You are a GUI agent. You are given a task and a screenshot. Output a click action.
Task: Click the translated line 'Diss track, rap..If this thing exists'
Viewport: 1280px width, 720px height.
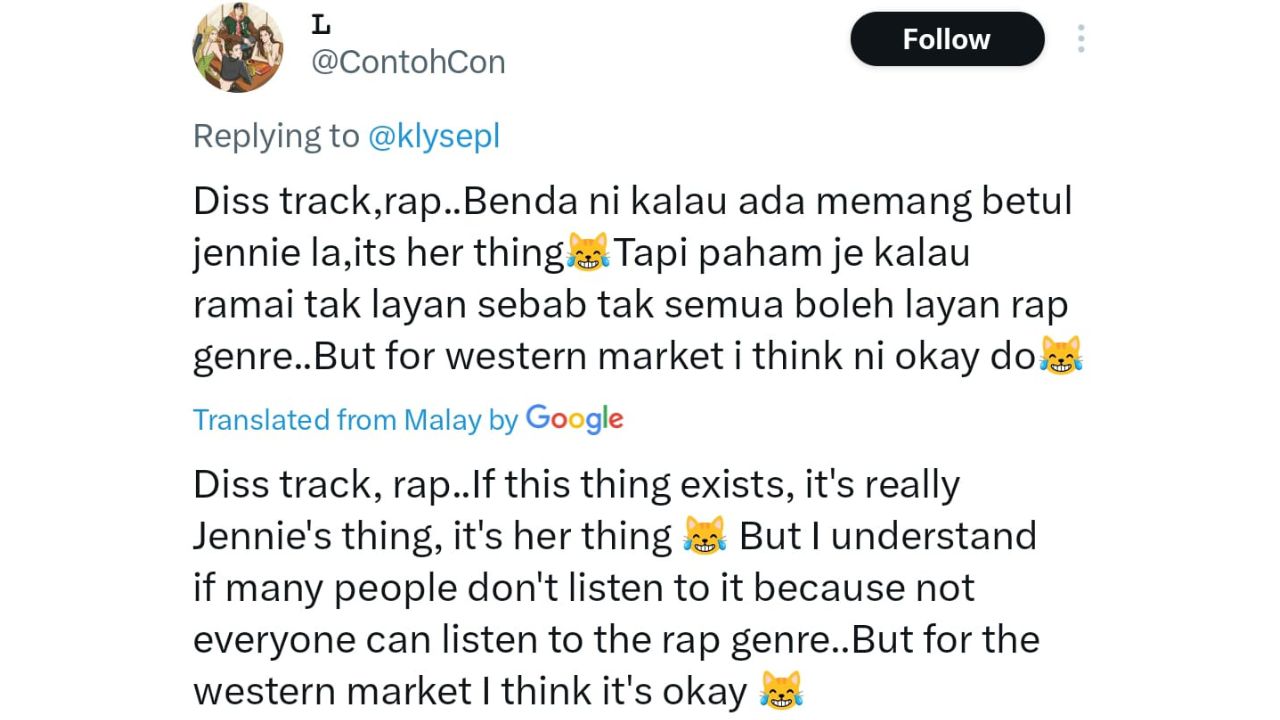(x=576, y=485)
